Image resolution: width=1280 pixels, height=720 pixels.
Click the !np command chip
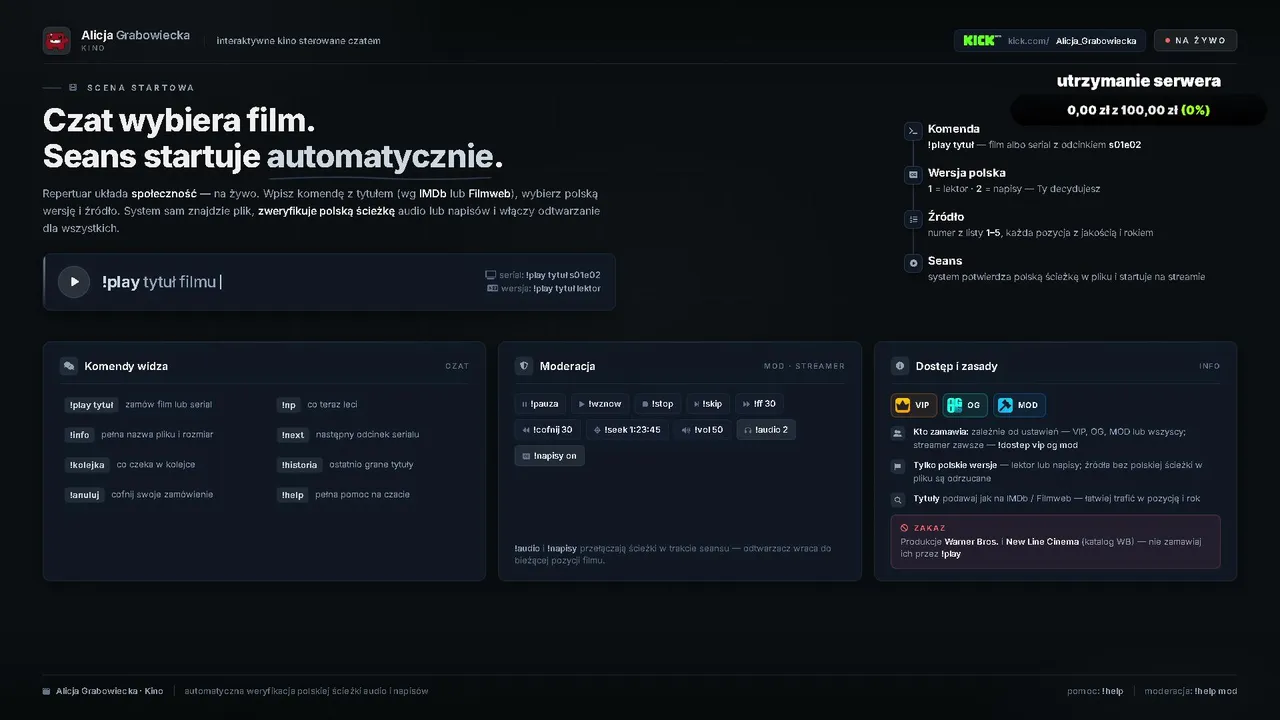pos(289,405)
